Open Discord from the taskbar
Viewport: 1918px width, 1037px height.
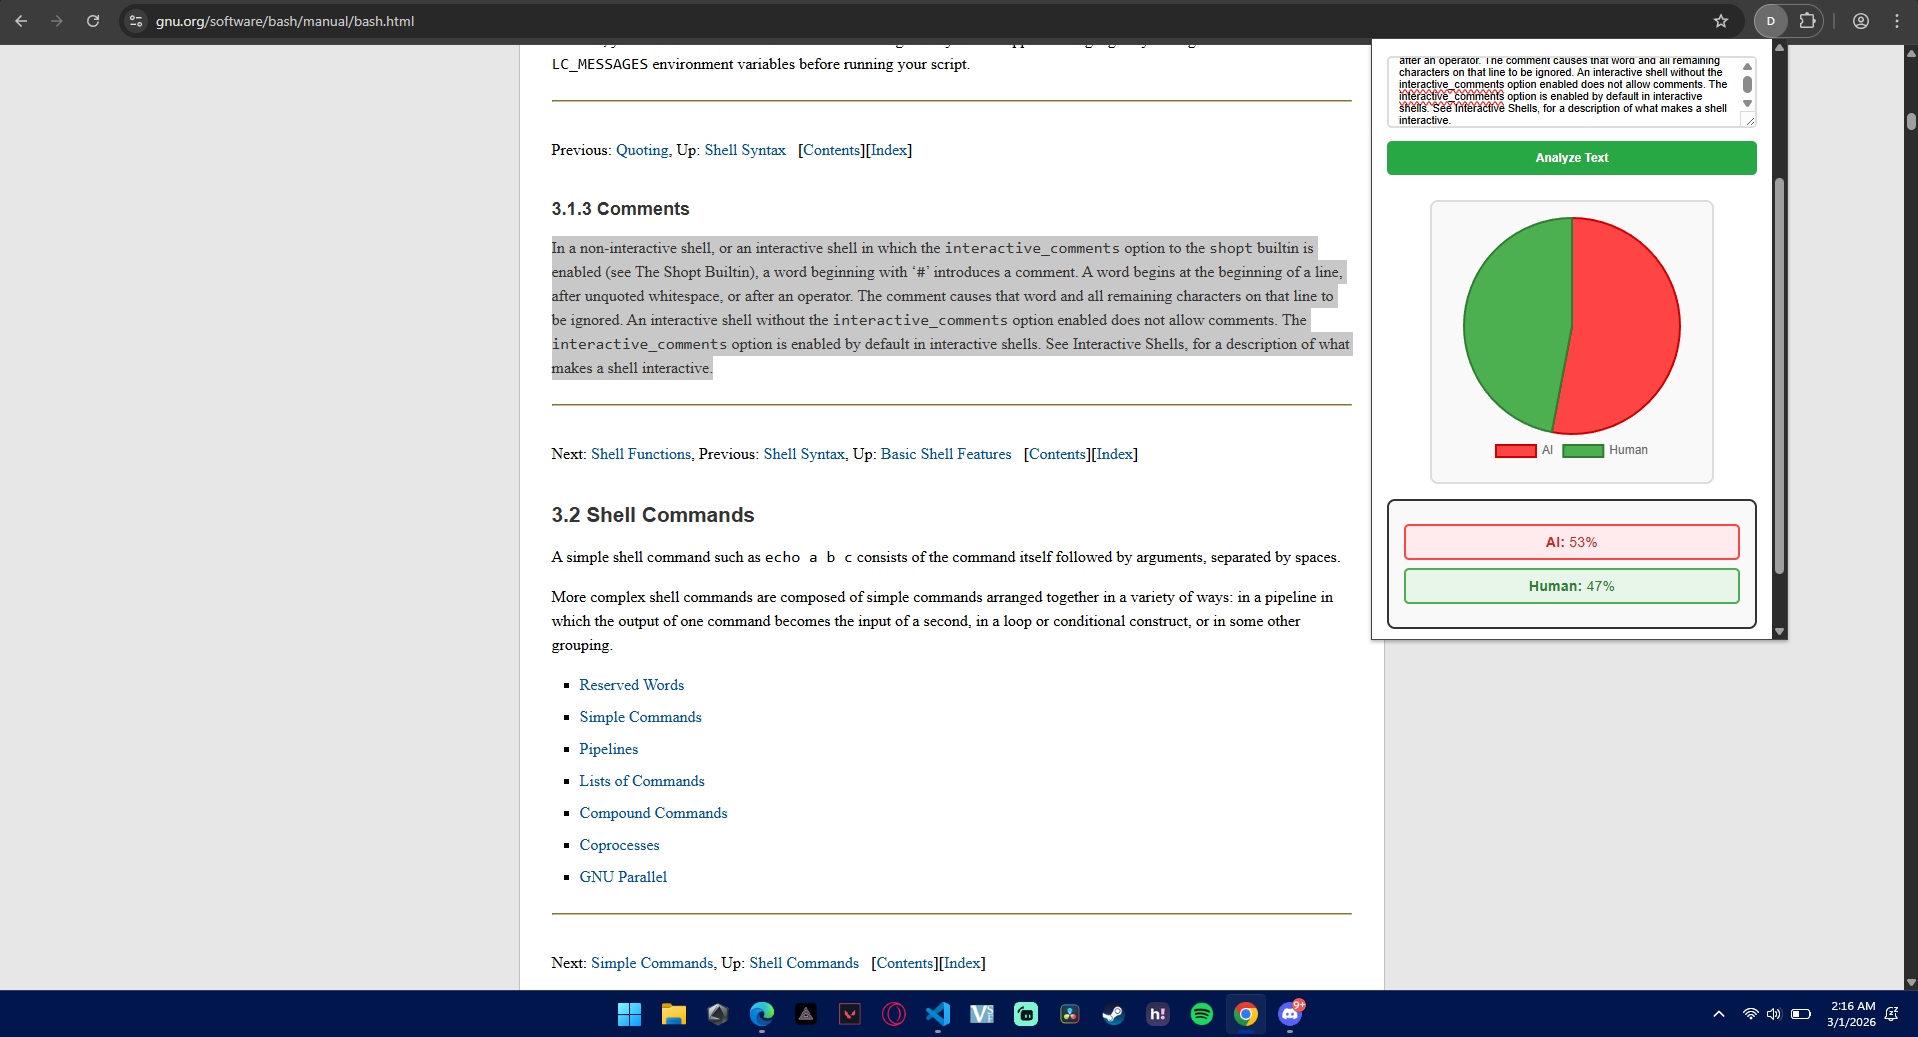[1290, 1014]
